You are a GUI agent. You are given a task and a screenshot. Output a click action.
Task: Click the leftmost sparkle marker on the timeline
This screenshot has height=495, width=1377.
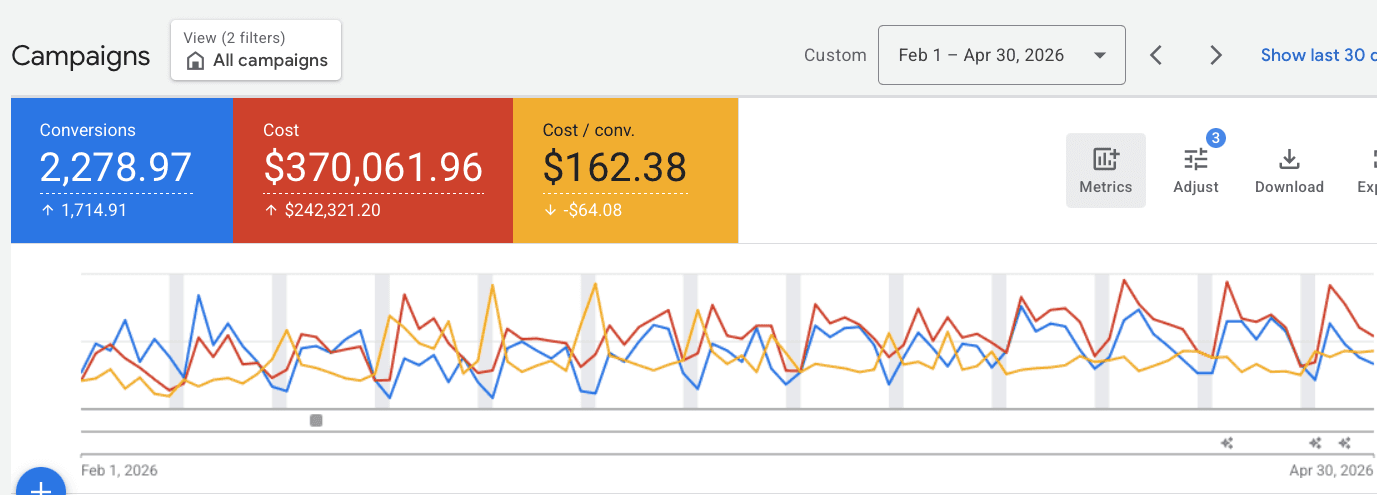coord(1227,443)
